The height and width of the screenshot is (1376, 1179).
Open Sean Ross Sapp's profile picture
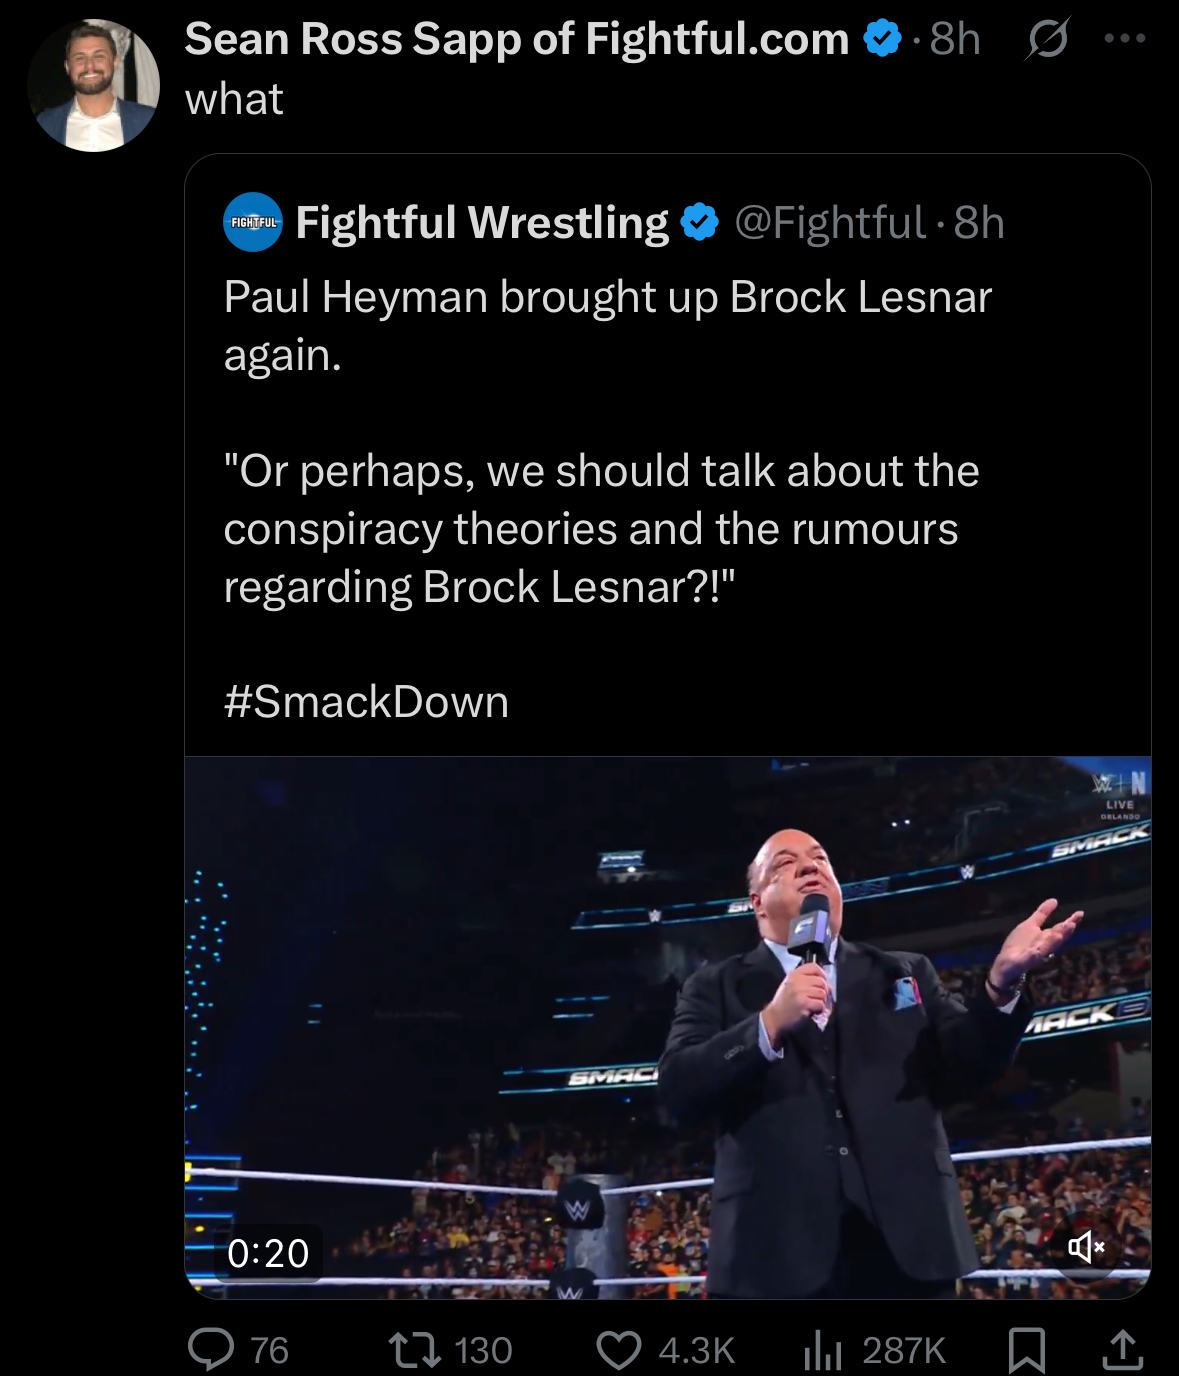94,86
